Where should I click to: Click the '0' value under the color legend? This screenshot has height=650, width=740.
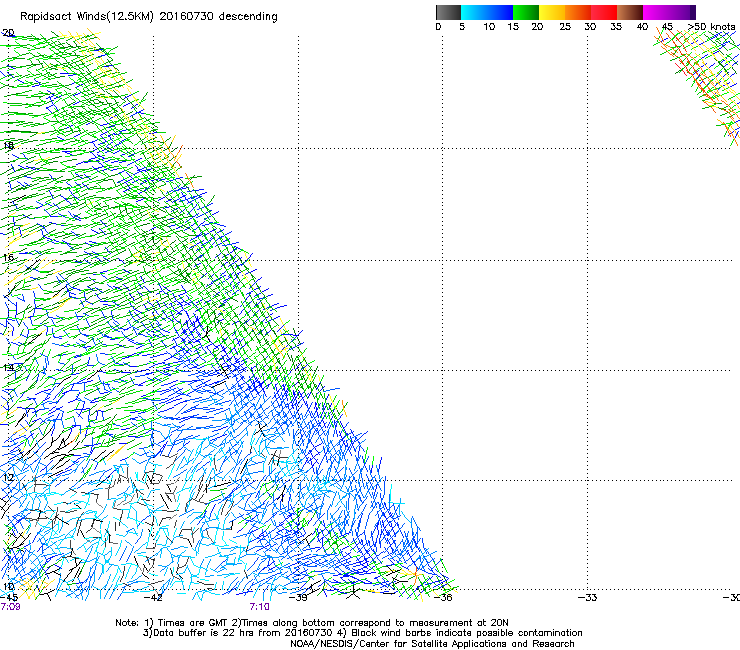point(438,27)
